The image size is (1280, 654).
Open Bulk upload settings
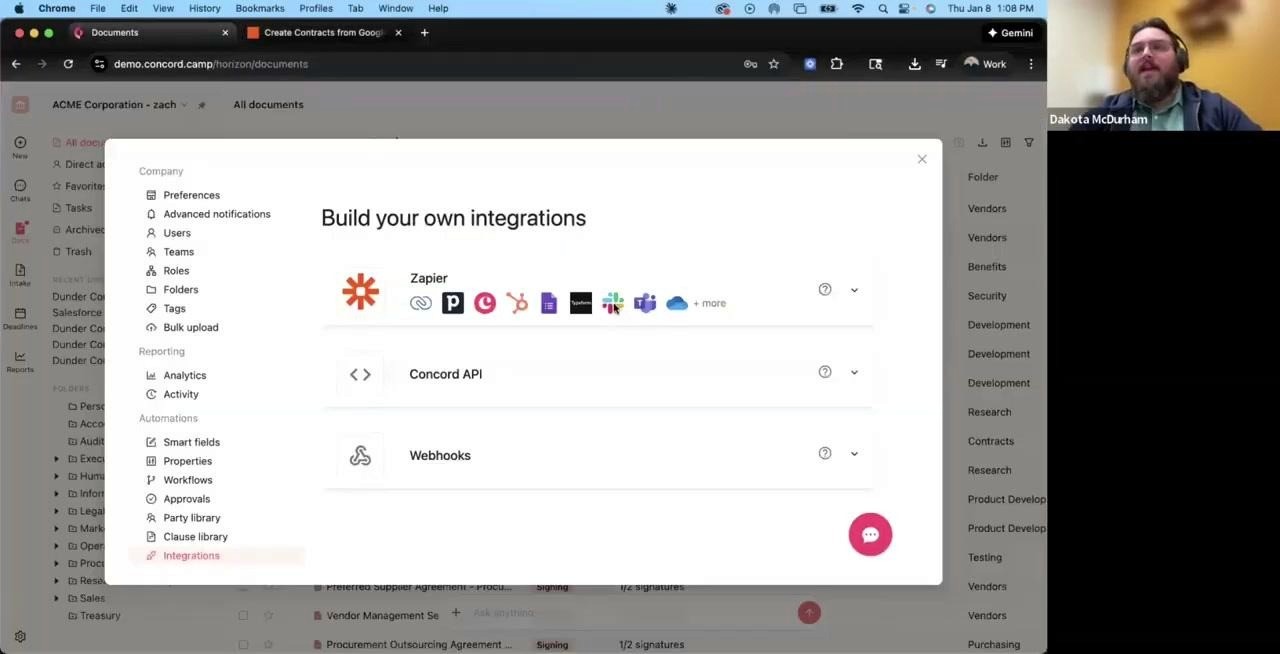coord(190,328)
